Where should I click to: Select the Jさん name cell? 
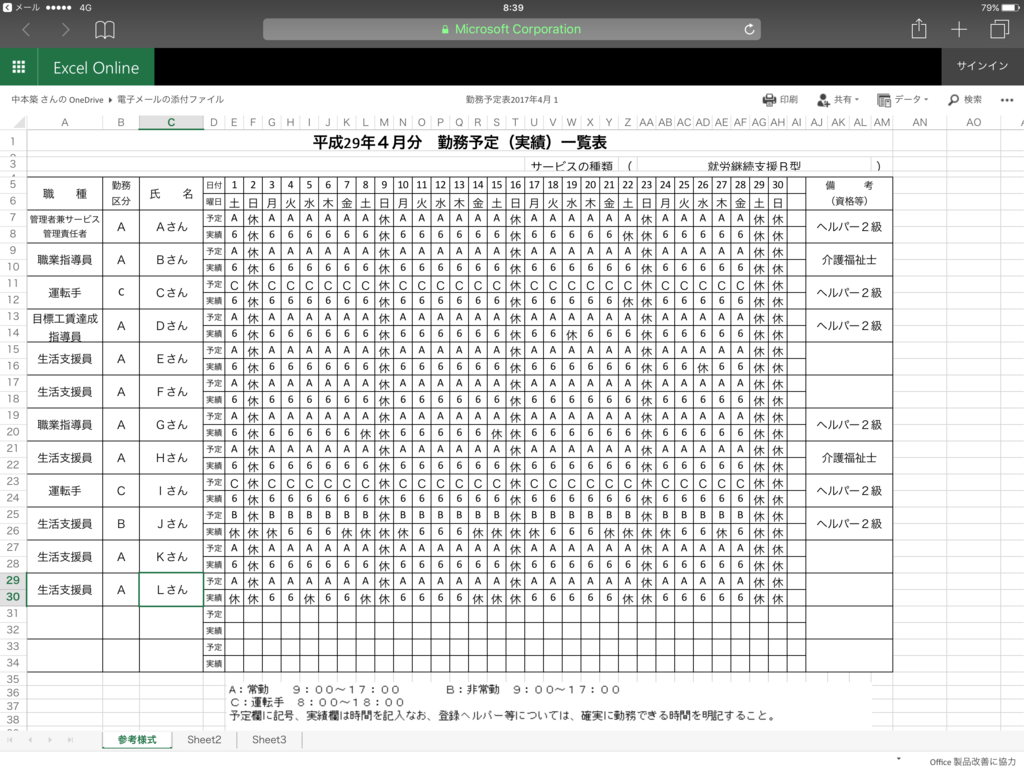click(171, 524)
